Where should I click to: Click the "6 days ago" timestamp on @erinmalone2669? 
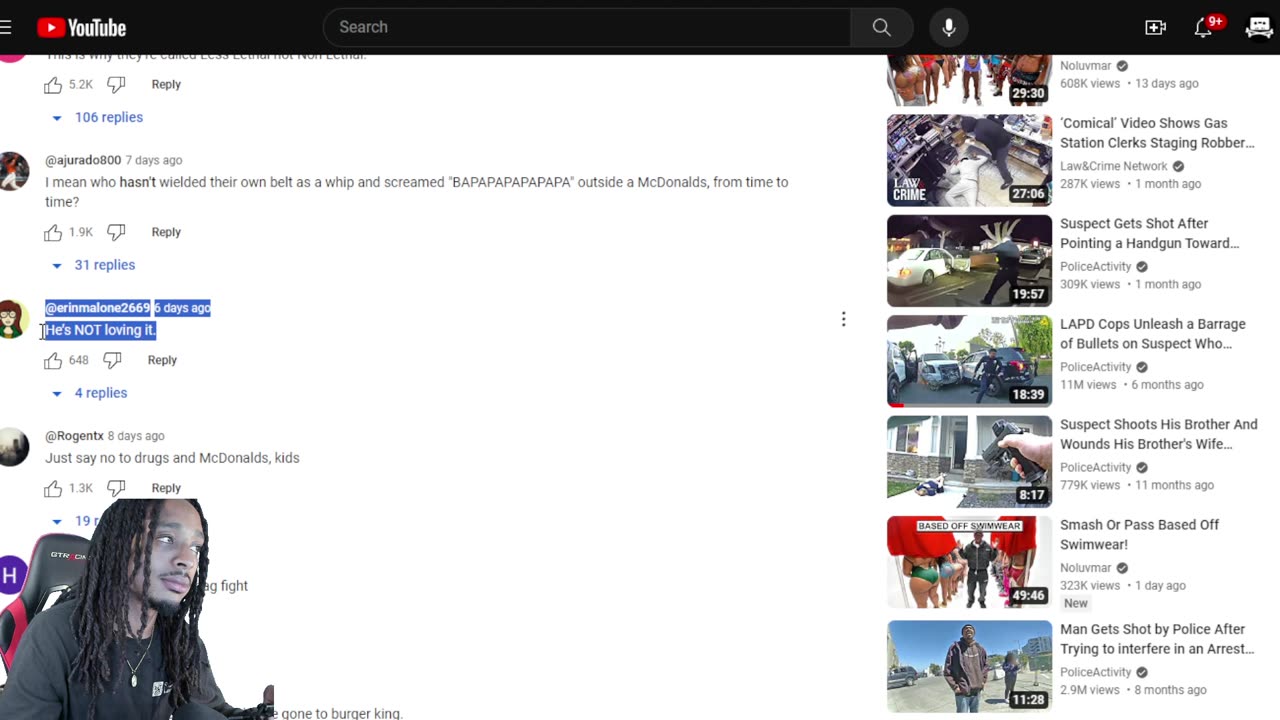(182, 308)
